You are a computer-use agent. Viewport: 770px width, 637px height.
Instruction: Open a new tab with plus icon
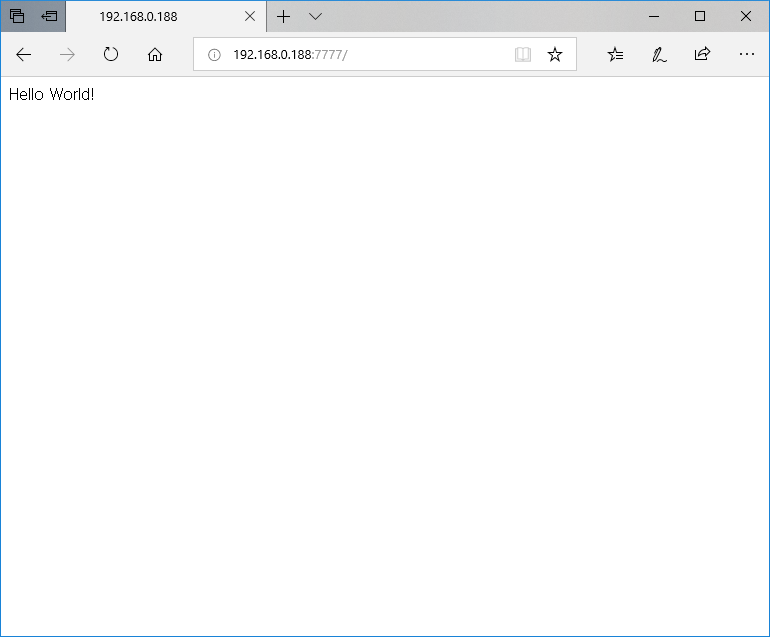tap(283, 17)
